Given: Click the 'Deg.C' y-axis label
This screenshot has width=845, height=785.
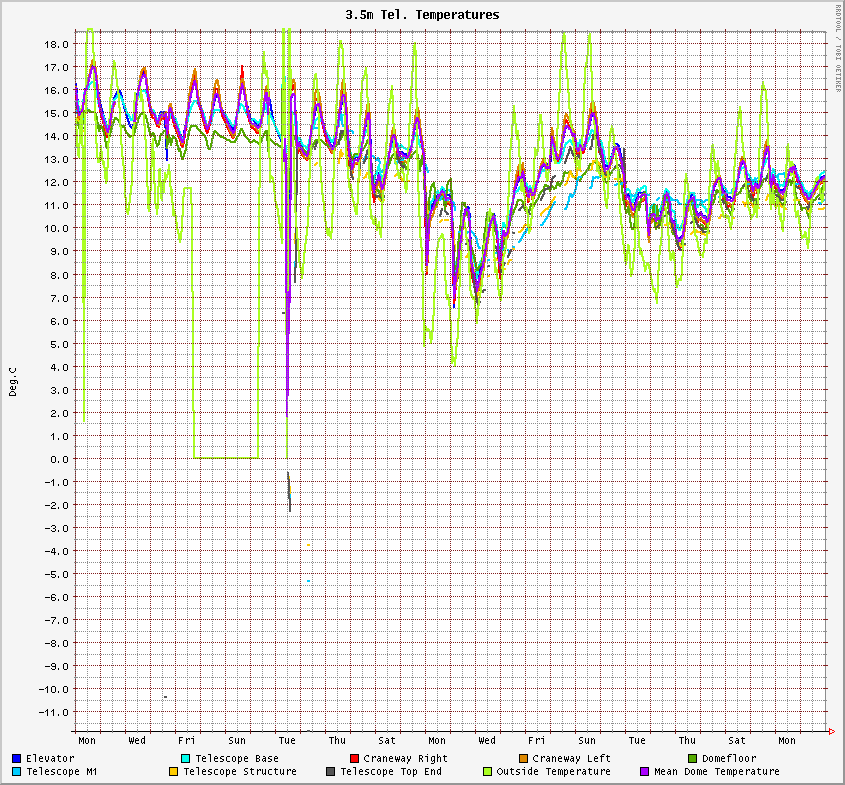Looking at the screenshot, I should tap(13, 382).
